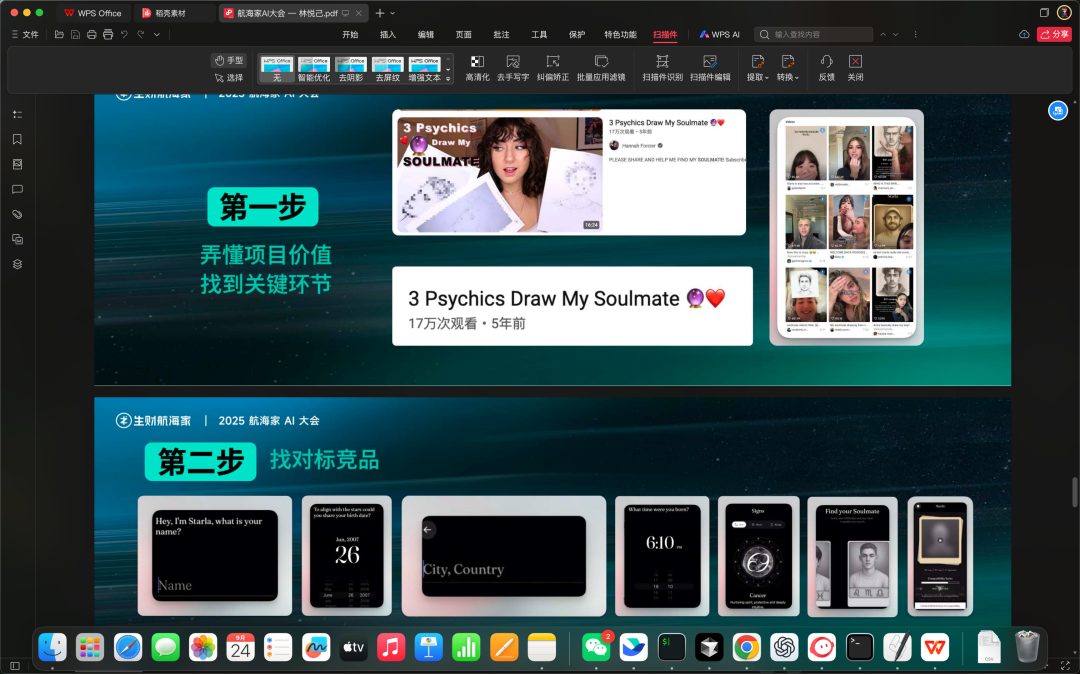Open the page thumbnails panel in left sidebar
This screenshot has width=1080, height=674.
pyautogui.click(x=17, y=164)
